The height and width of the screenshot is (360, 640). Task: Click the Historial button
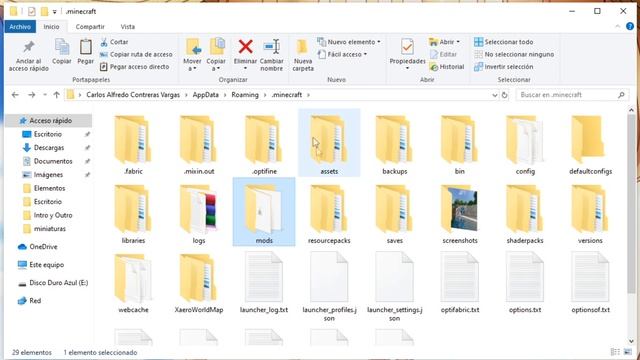[447, 67]
